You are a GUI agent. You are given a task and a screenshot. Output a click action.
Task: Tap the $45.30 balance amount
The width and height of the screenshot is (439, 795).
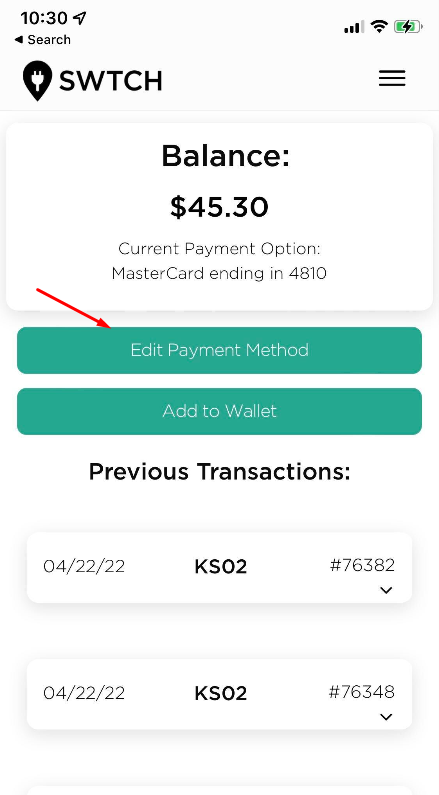220,207
